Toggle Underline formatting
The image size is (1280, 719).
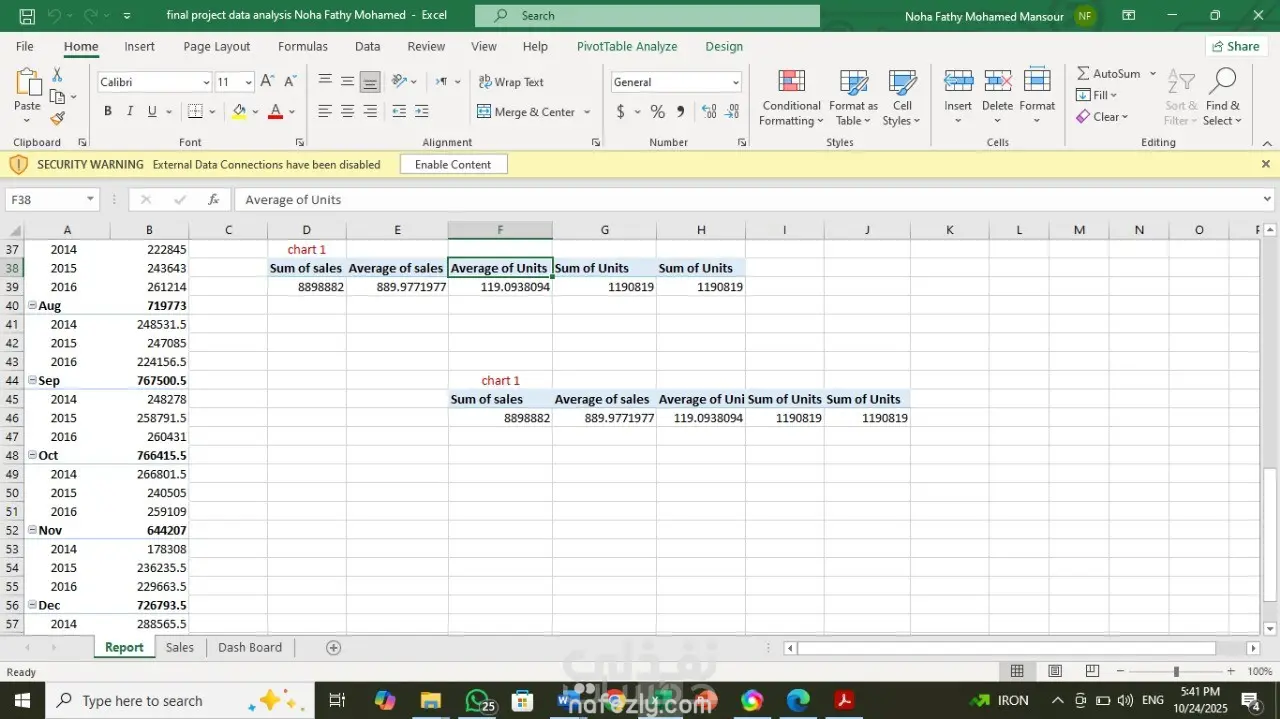pyautogui.click(x=152, y=112)
